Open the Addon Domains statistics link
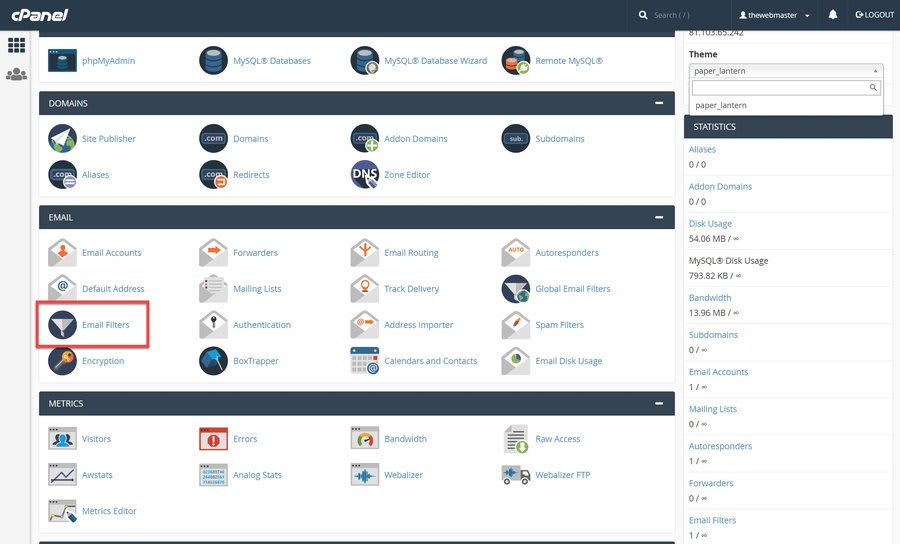 tap(720, 186)
